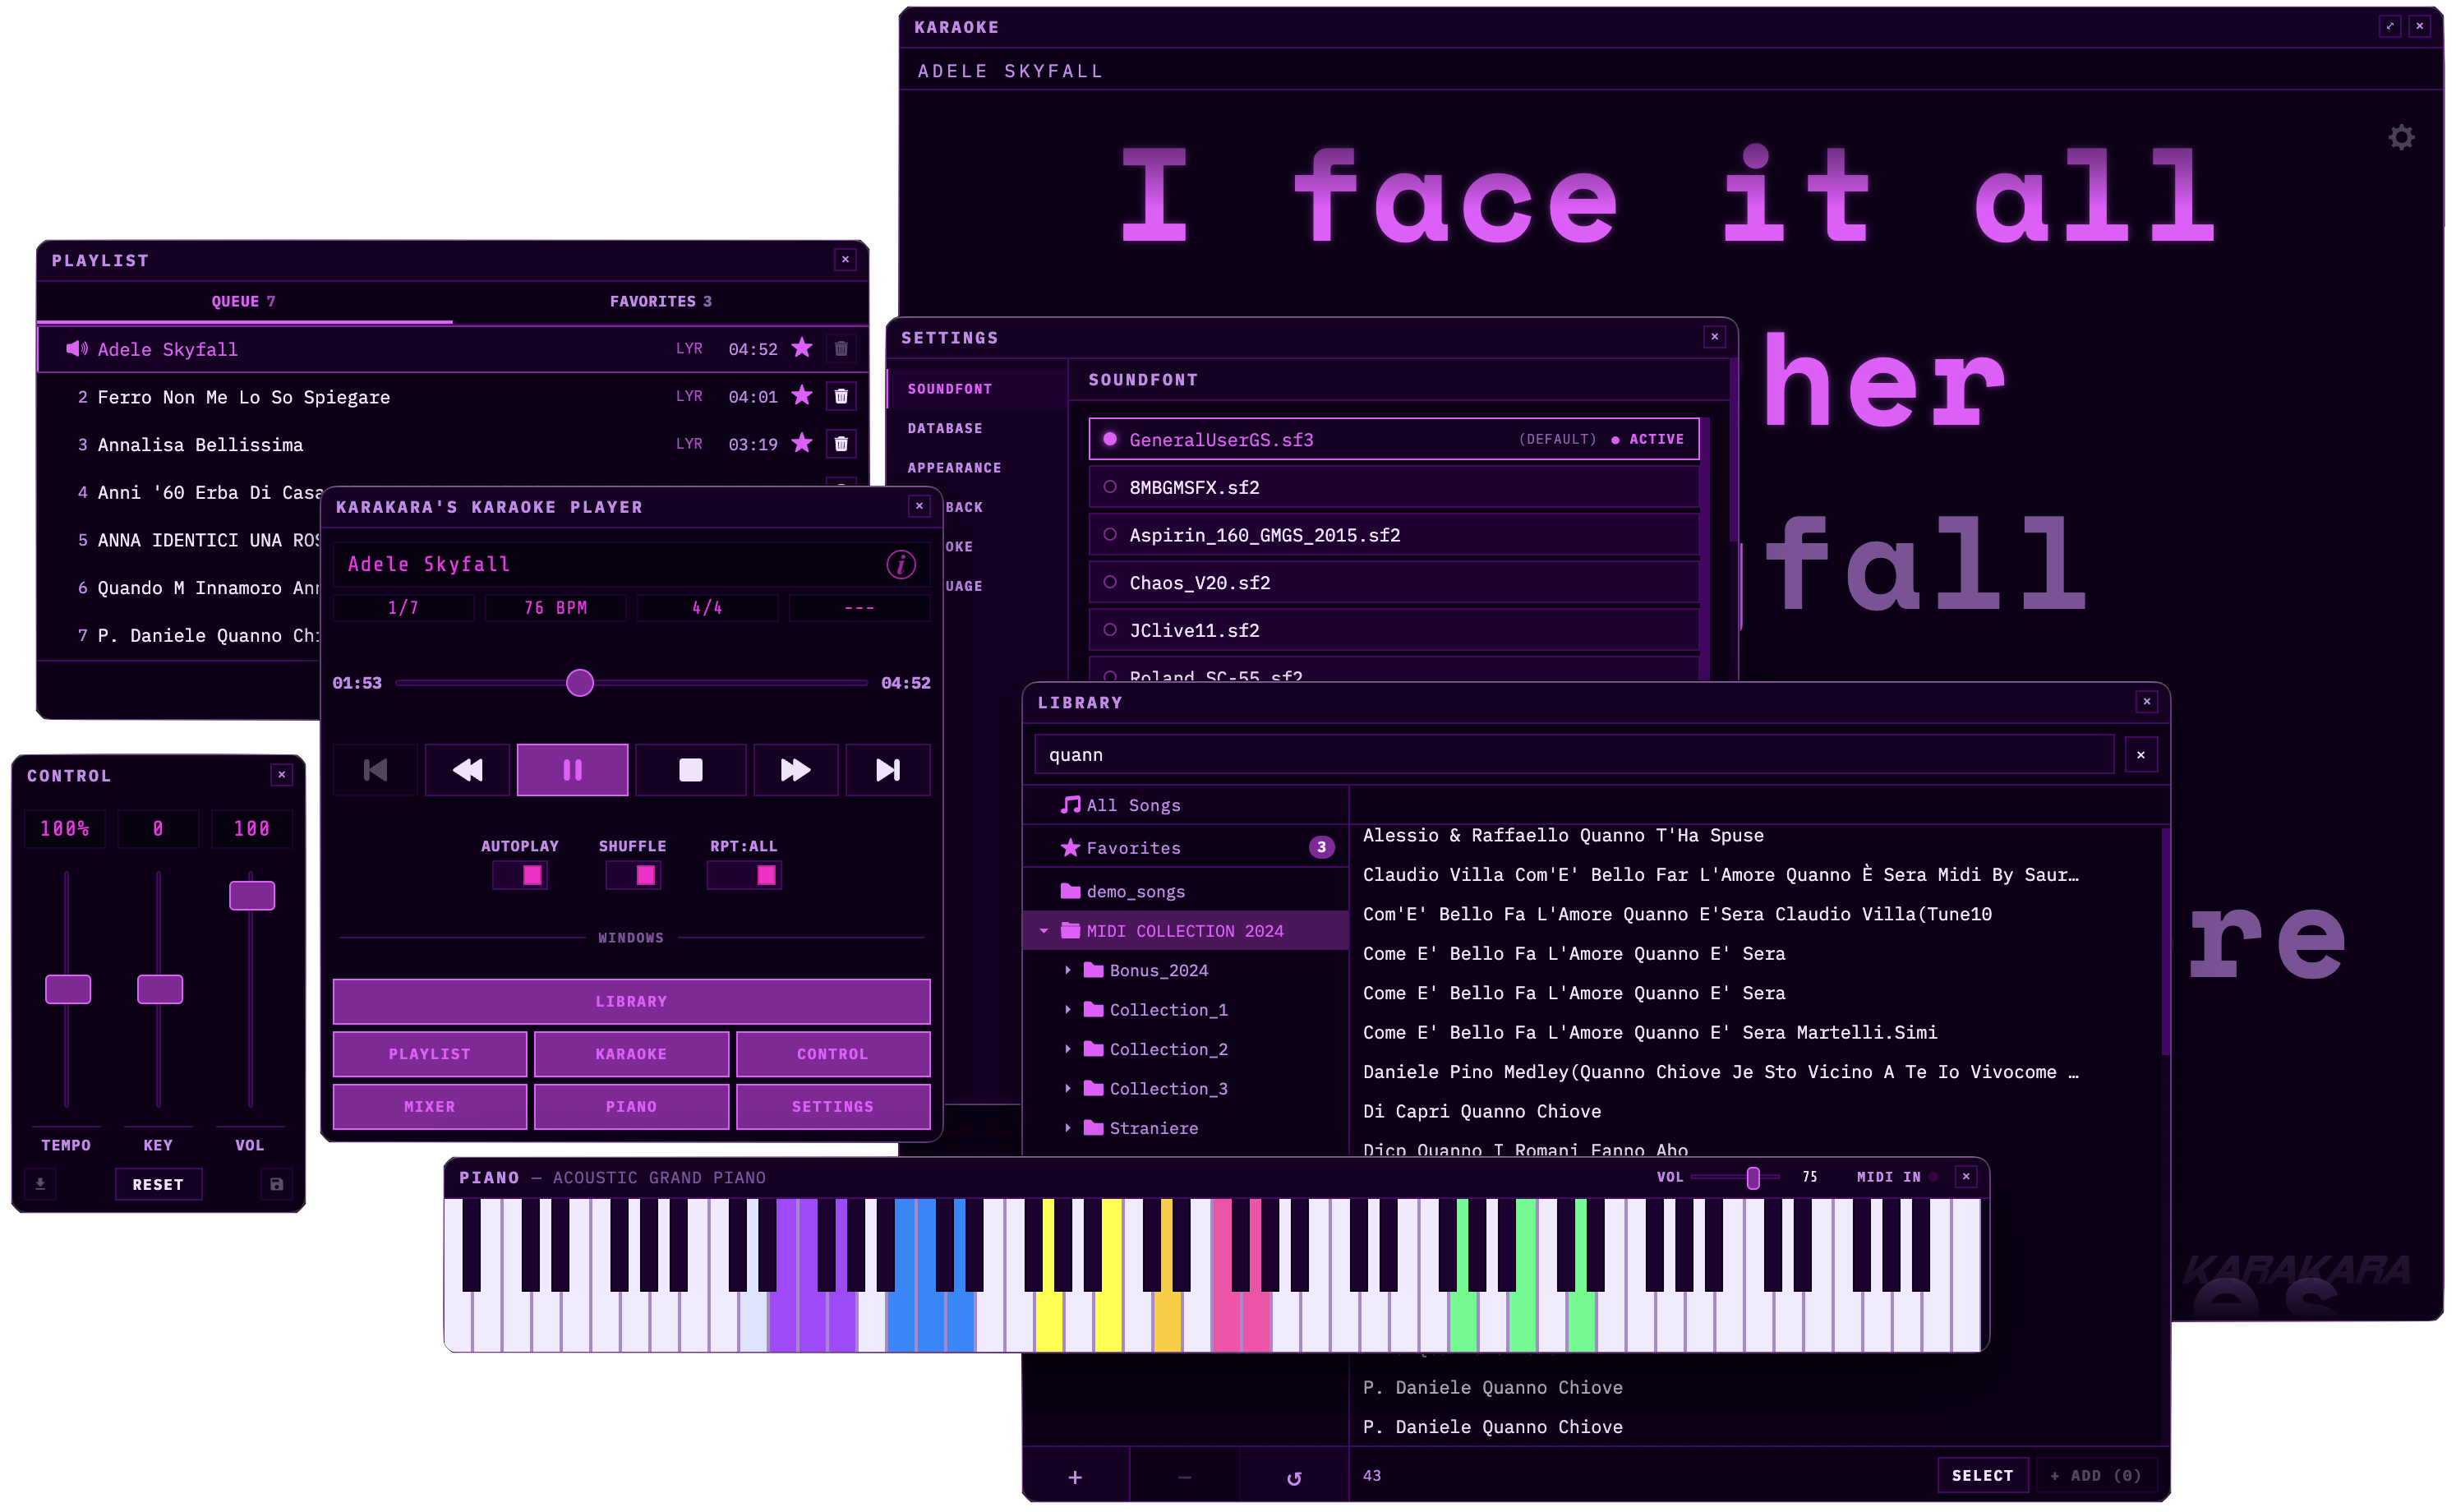Click the MIXER window button
This screenshot has width=2456, height=1512.
coord(429,1107)
